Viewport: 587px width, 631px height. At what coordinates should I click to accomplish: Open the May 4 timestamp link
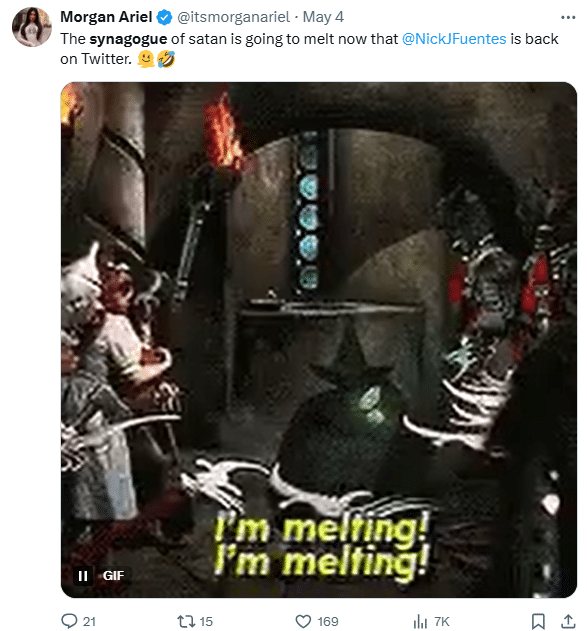(x=323, y=17)
